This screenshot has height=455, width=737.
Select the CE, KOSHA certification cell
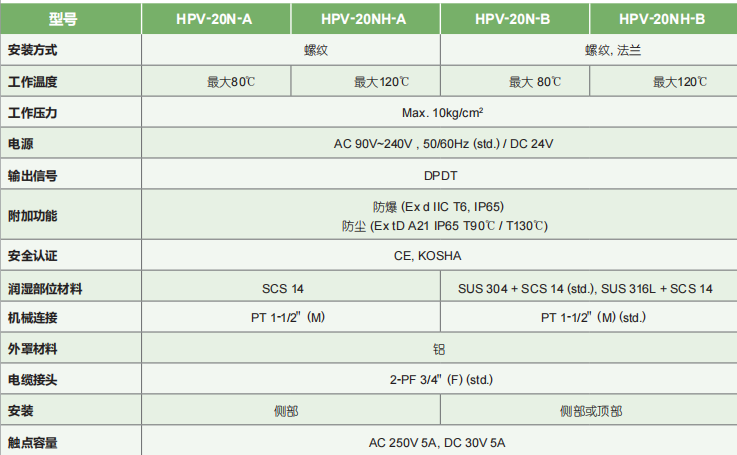(439, 257)
